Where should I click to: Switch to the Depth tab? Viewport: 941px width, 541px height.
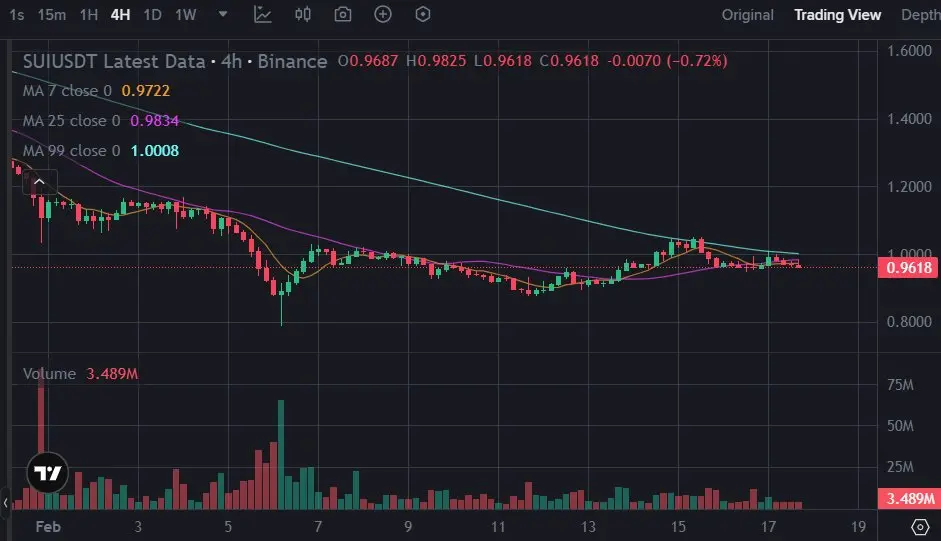tap(921, 15)
